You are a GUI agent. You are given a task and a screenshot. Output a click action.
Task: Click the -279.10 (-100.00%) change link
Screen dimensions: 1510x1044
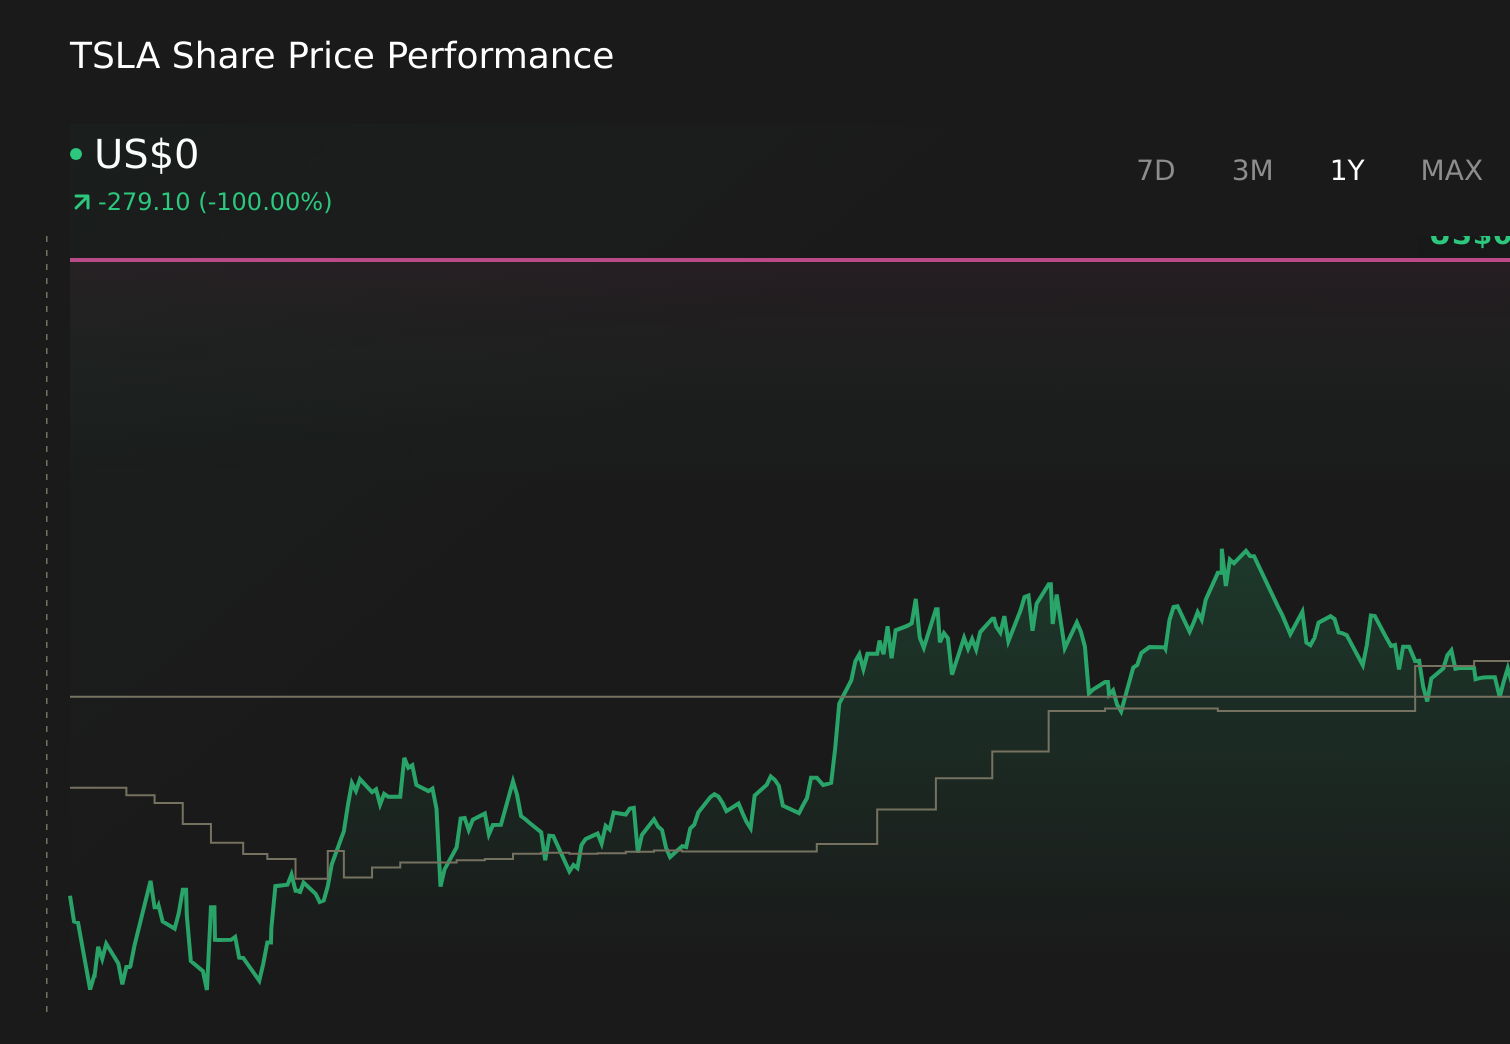[215, 201]
